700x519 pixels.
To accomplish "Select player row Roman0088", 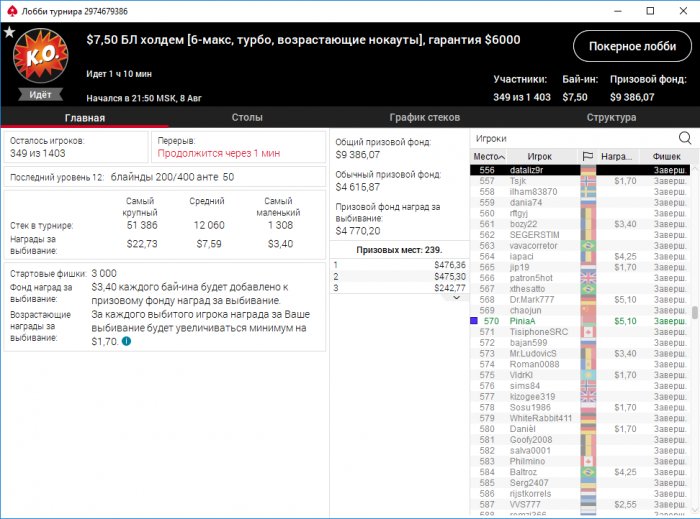I will click(580, 364).
